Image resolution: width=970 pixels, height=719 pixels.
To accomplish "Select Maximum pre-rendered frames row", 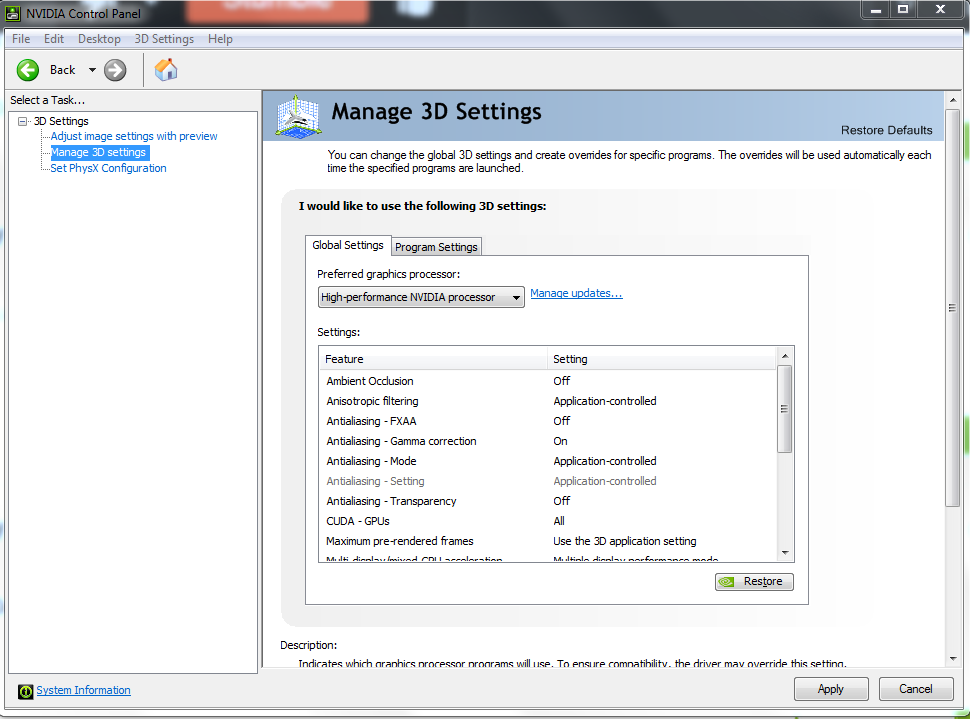I will pyautogui.click(x=547, y=541).
